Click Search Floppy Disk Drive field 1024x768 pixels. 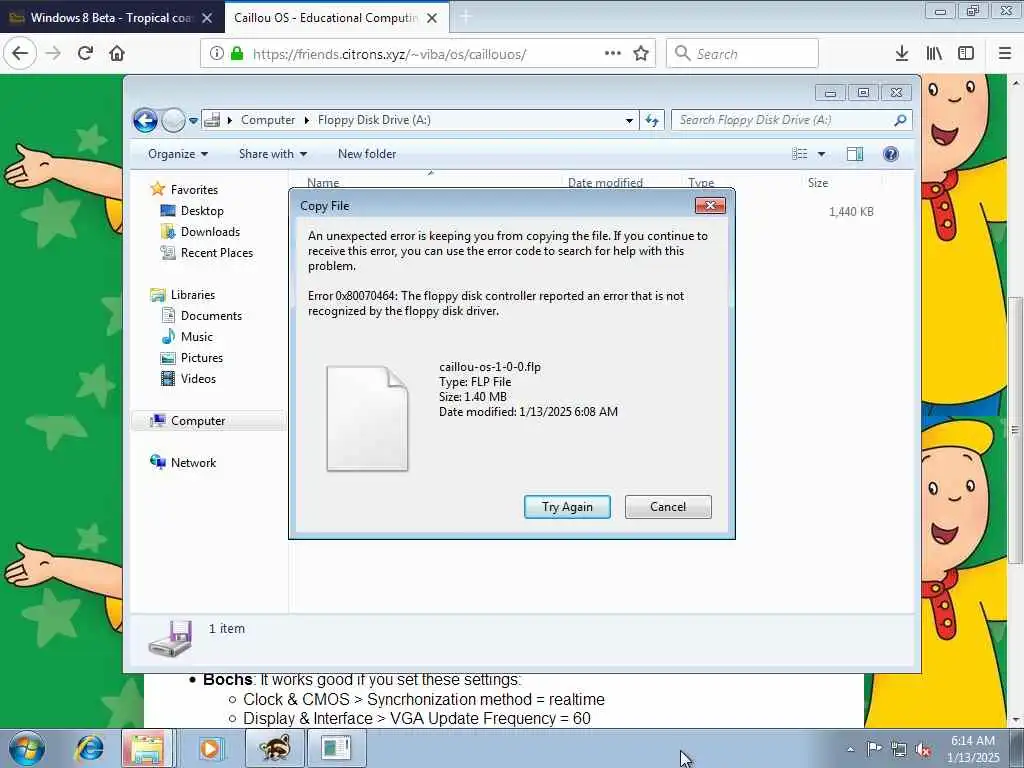[790, 120]
